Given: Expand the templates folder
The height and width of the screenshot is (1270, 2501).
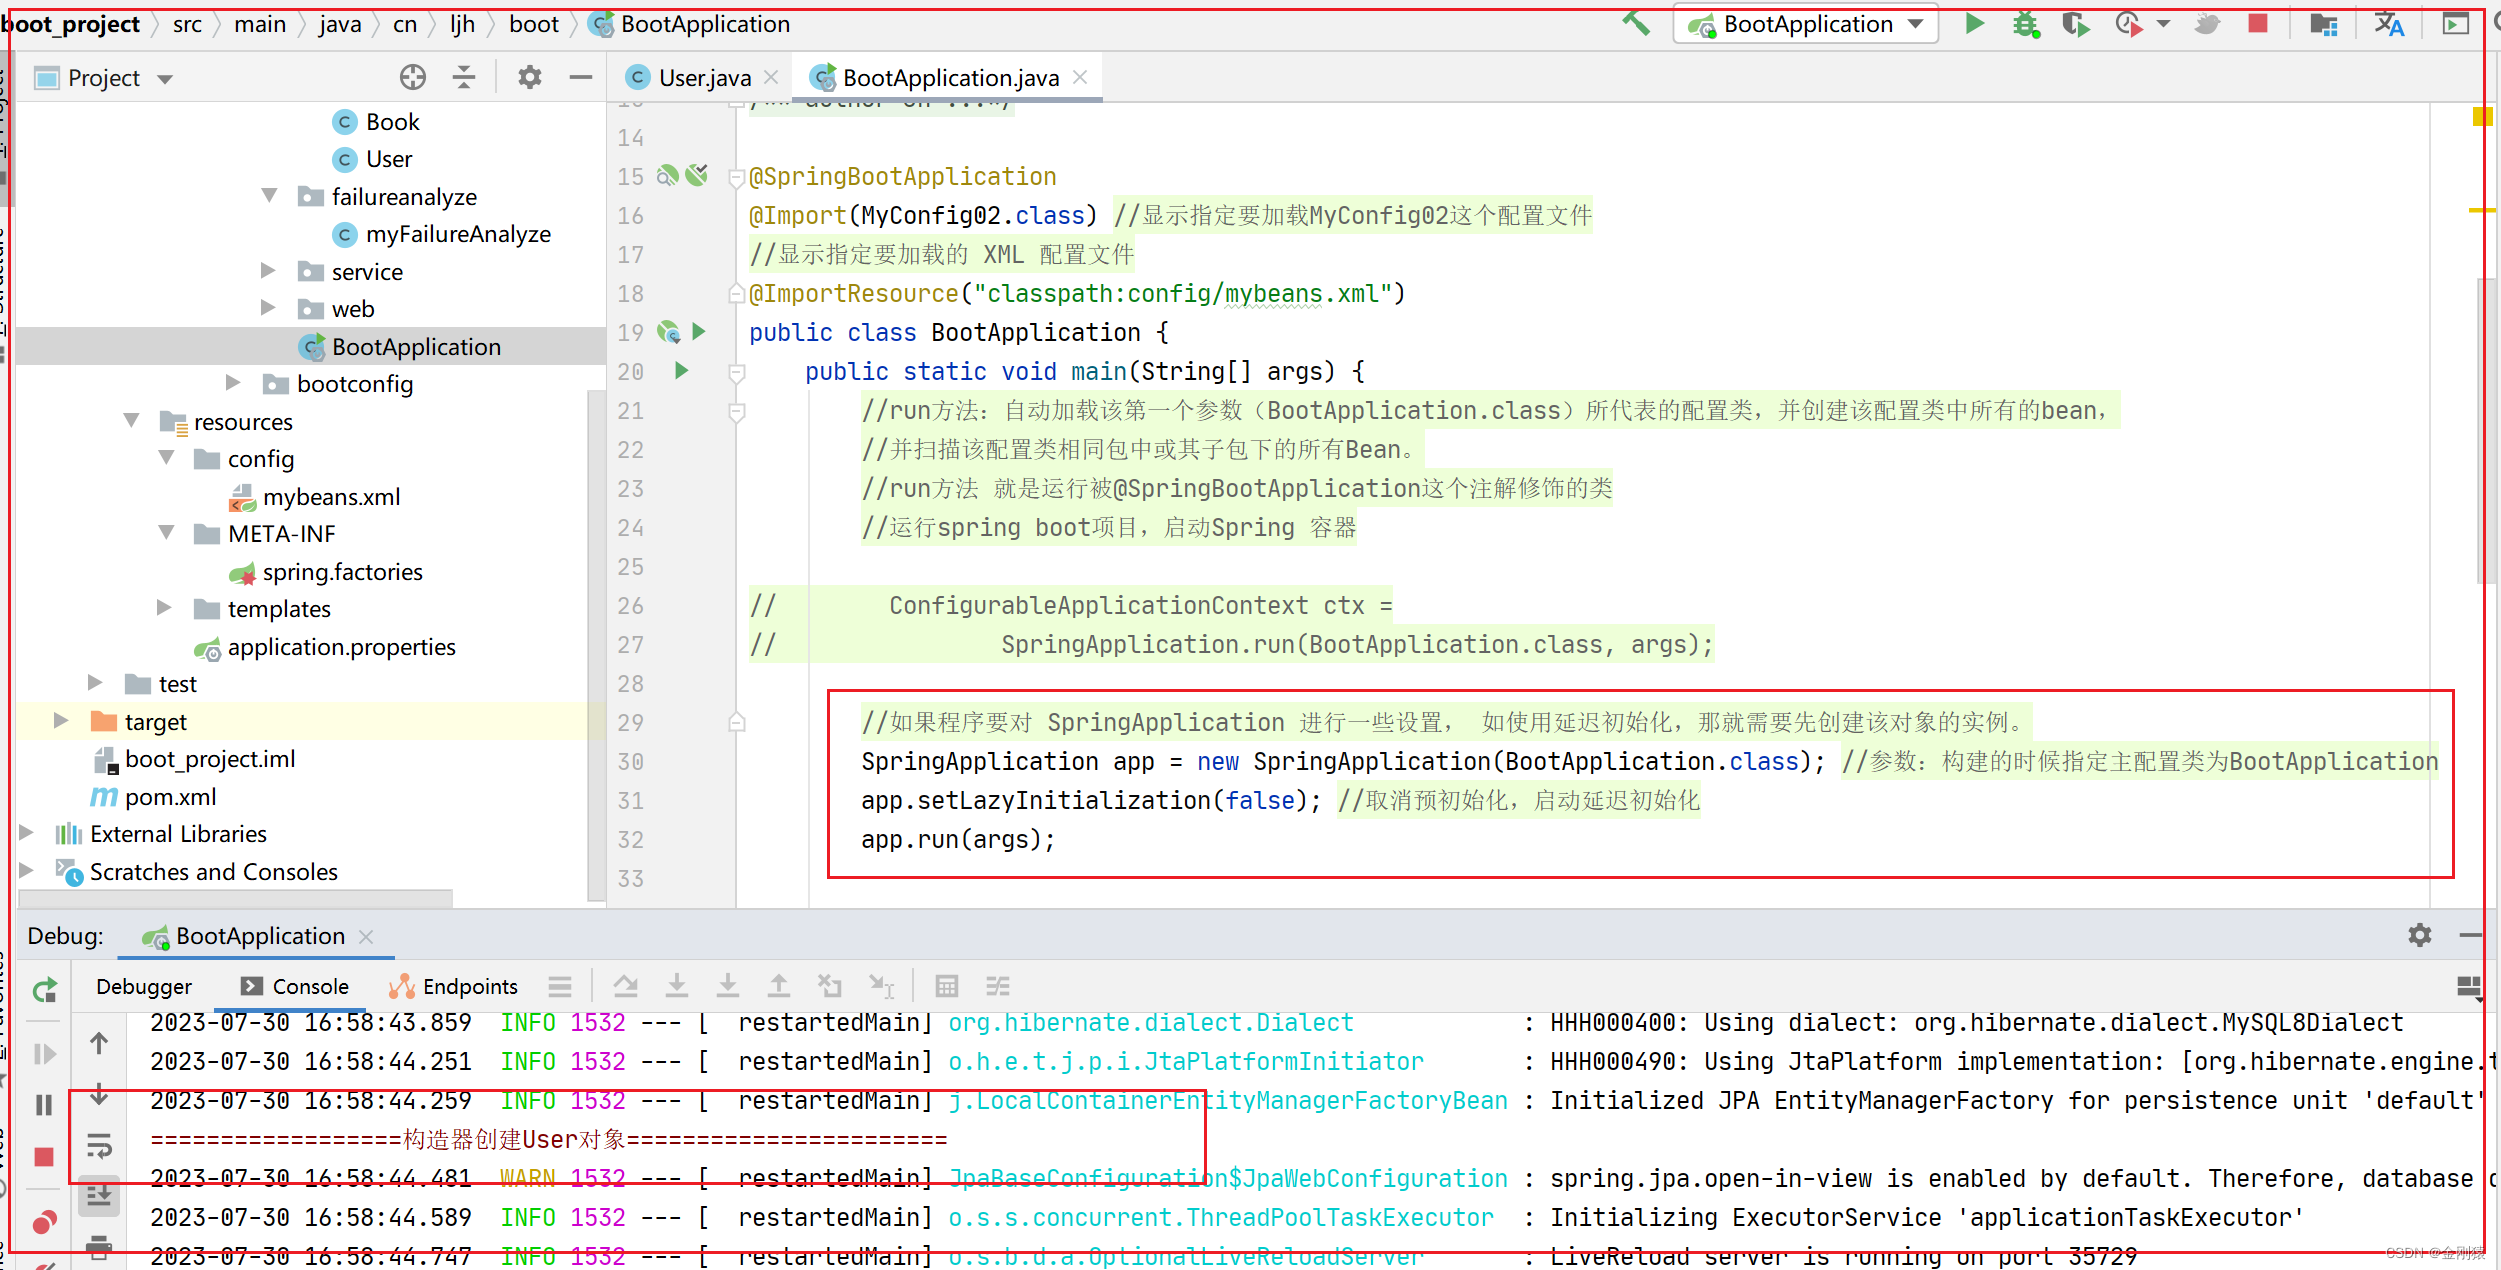Looking at the screenshot, I should click(x=165, y=608).
